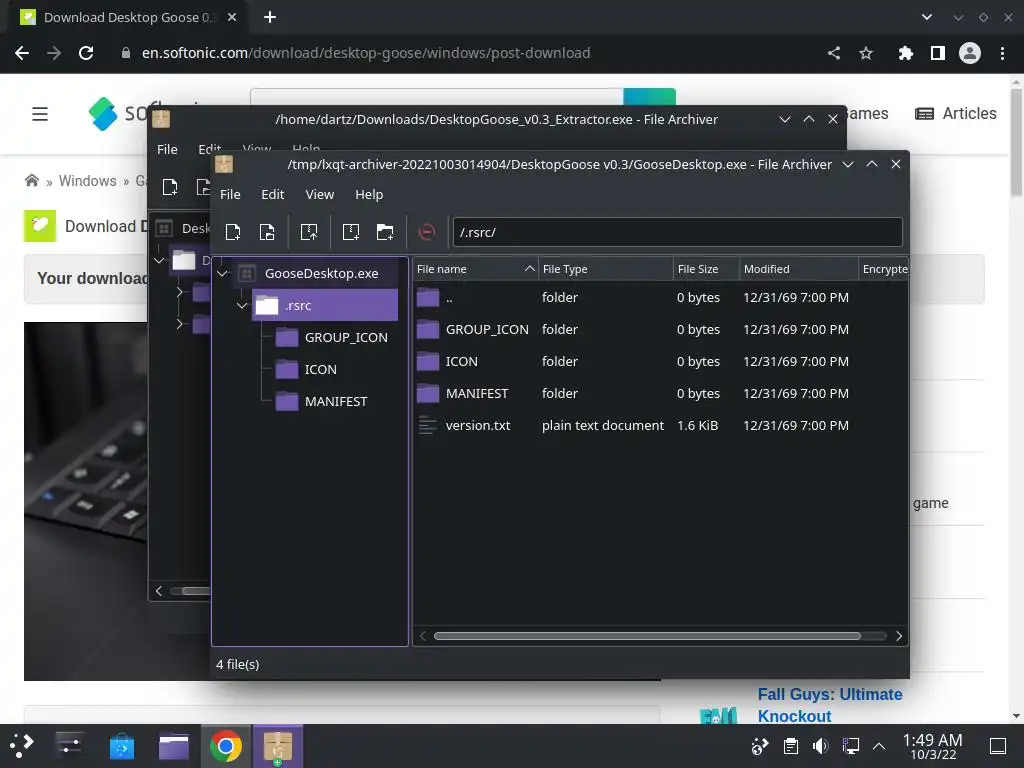Reload page with Chrome refresh icon
The width and height of the screenshot is (1024, 768).
point(86,53)
